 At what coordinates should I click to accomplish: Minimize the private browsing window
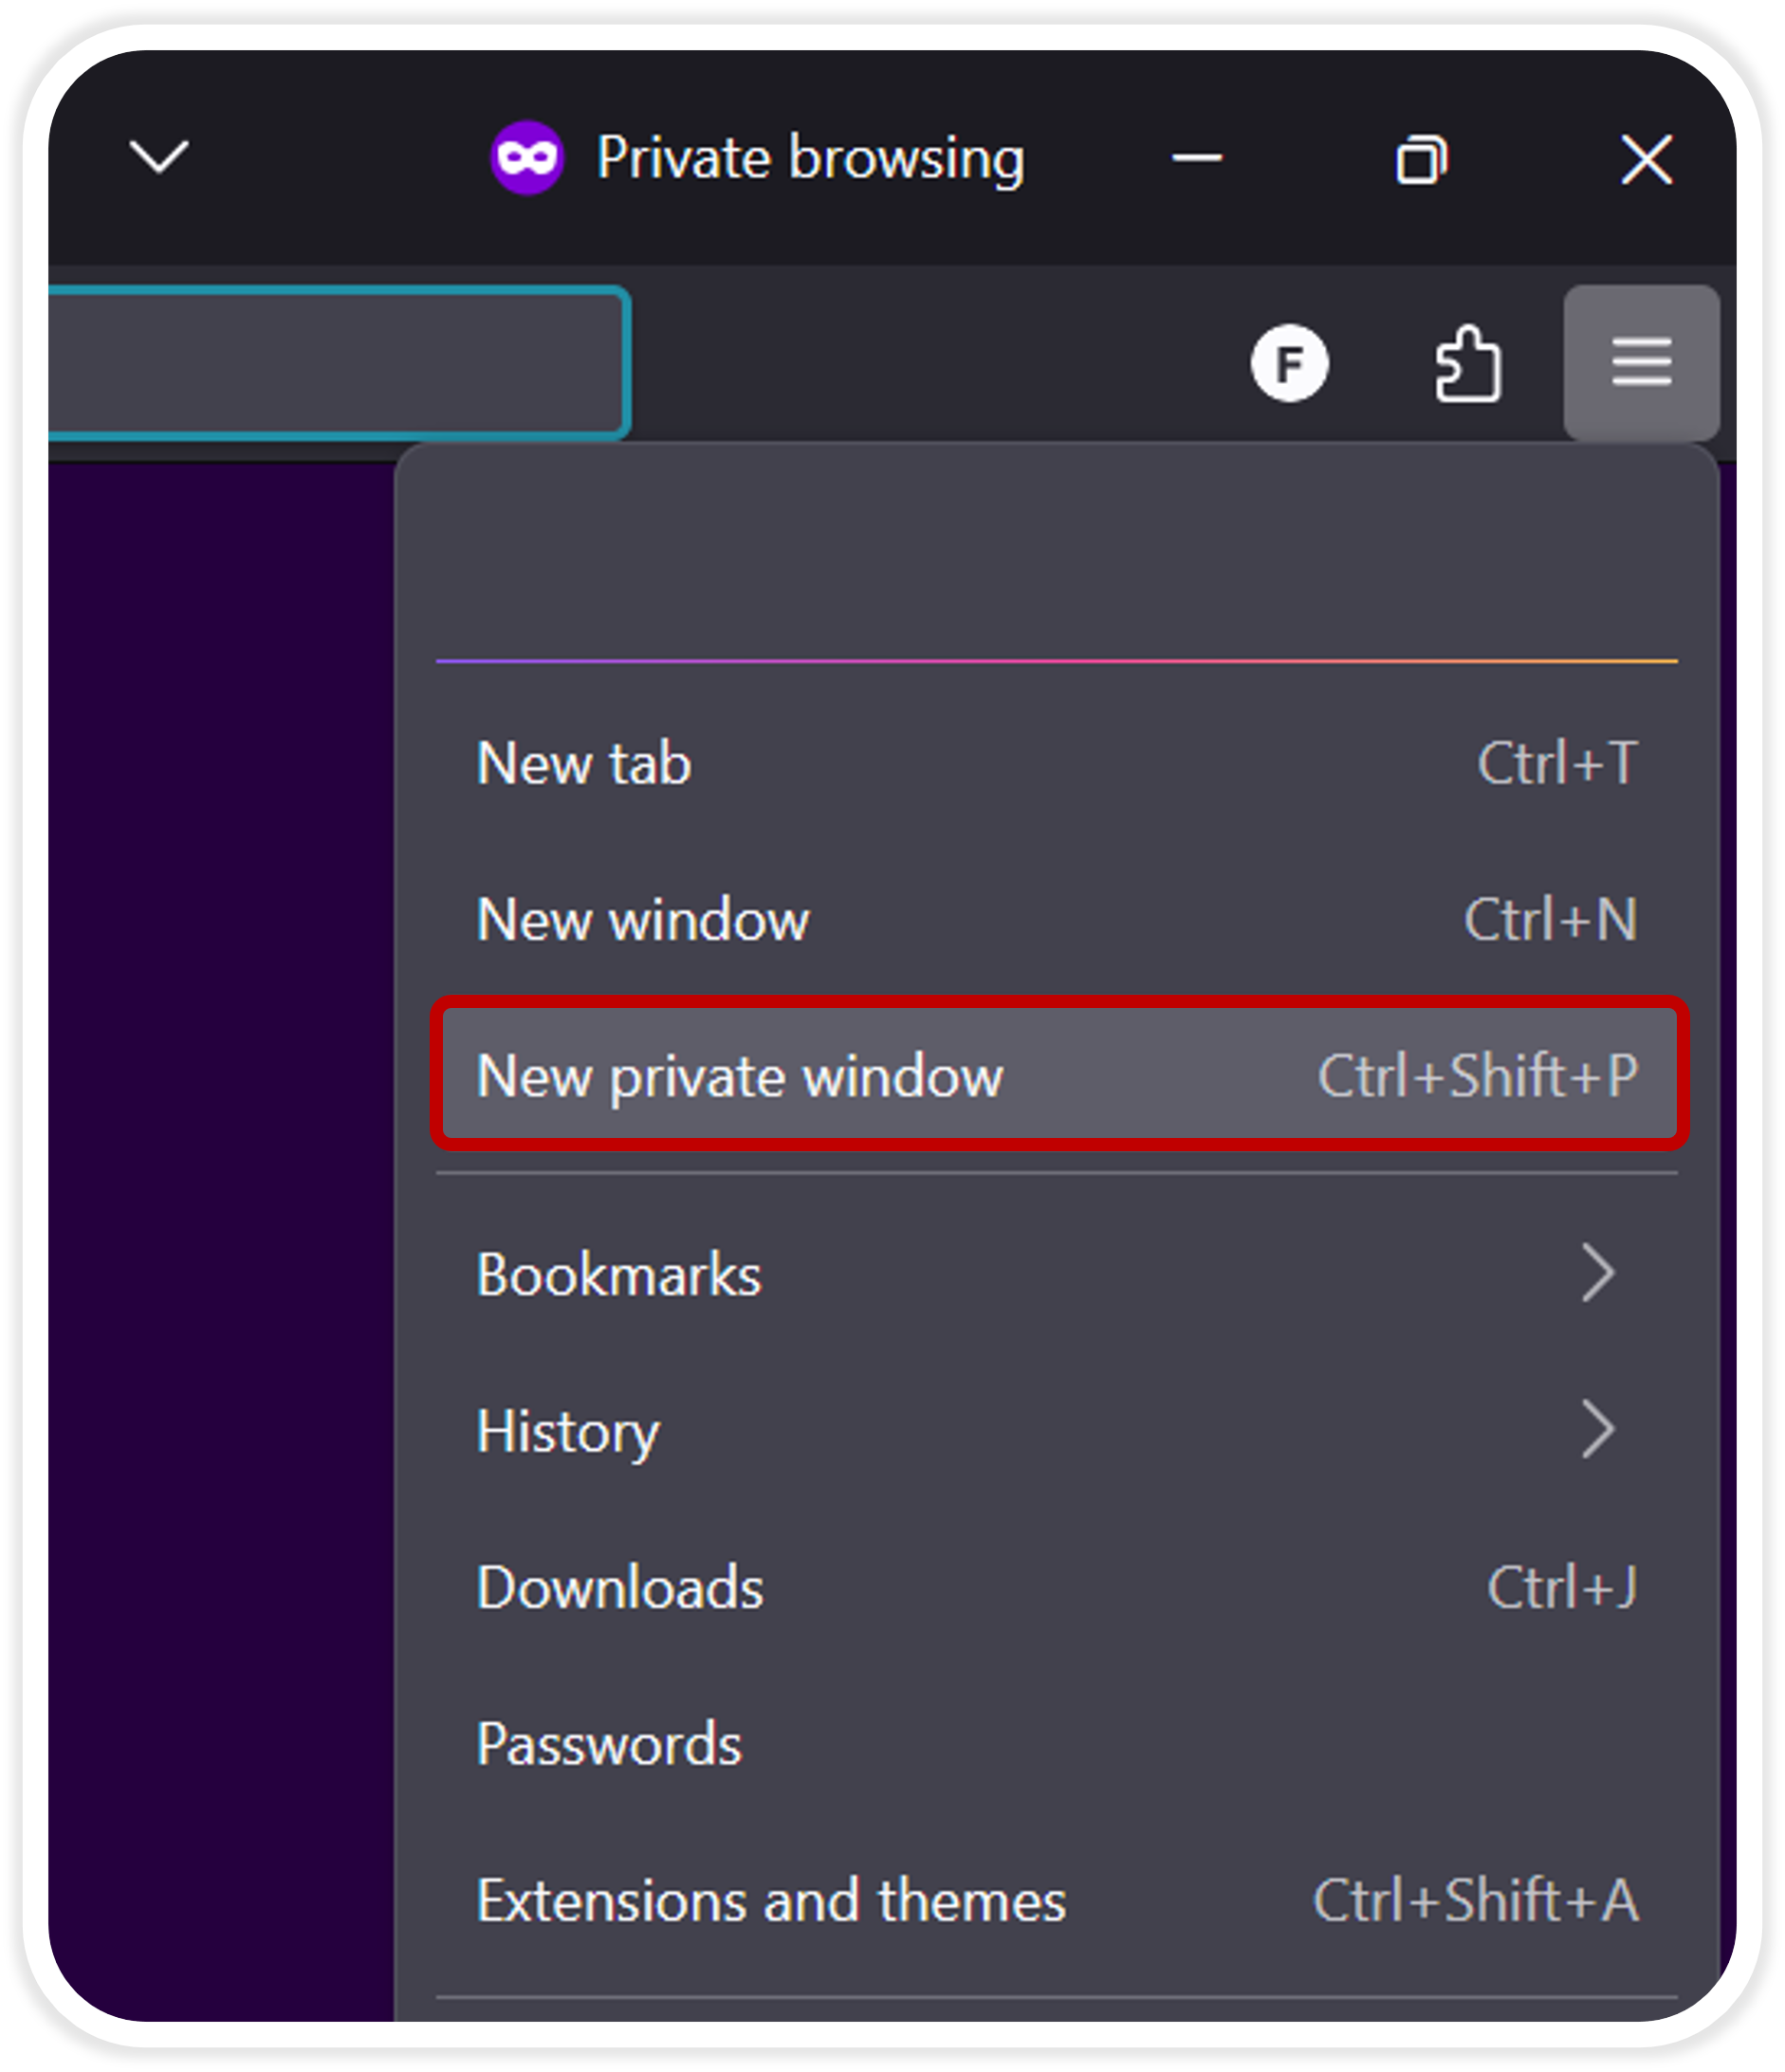(x=1196, y=158)
